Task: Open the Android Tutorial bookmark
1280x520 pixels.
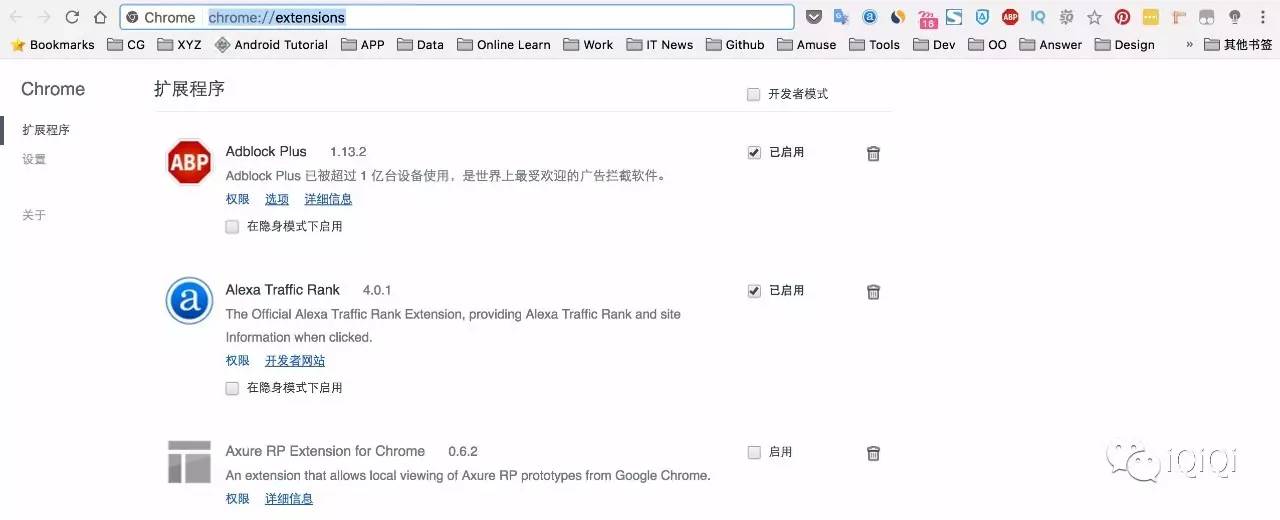Action: coord(272,44)
